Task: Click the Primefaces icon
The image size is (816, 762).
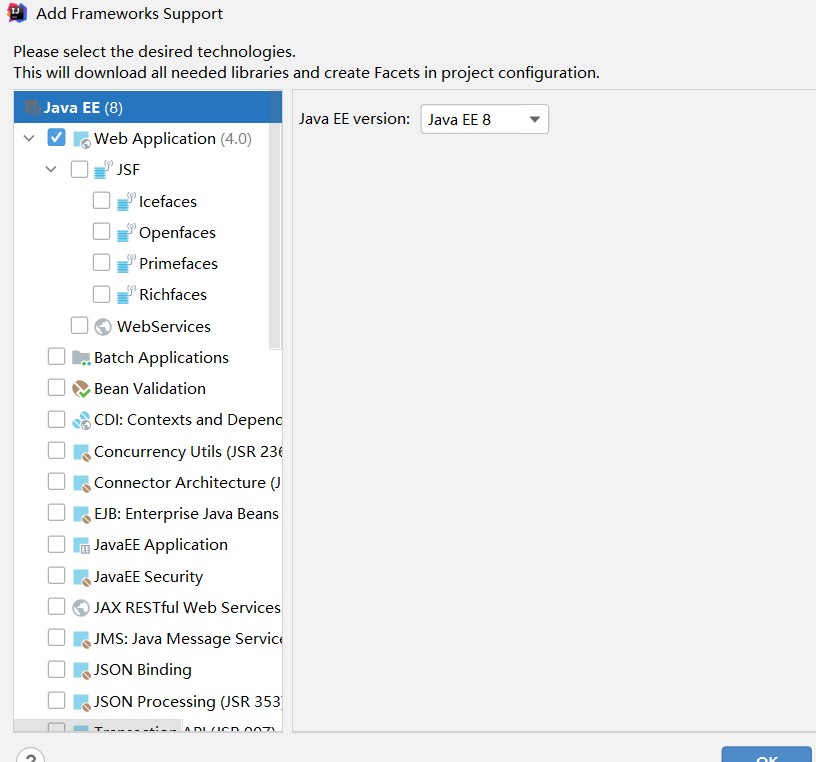Action: [x=125, y=263]
